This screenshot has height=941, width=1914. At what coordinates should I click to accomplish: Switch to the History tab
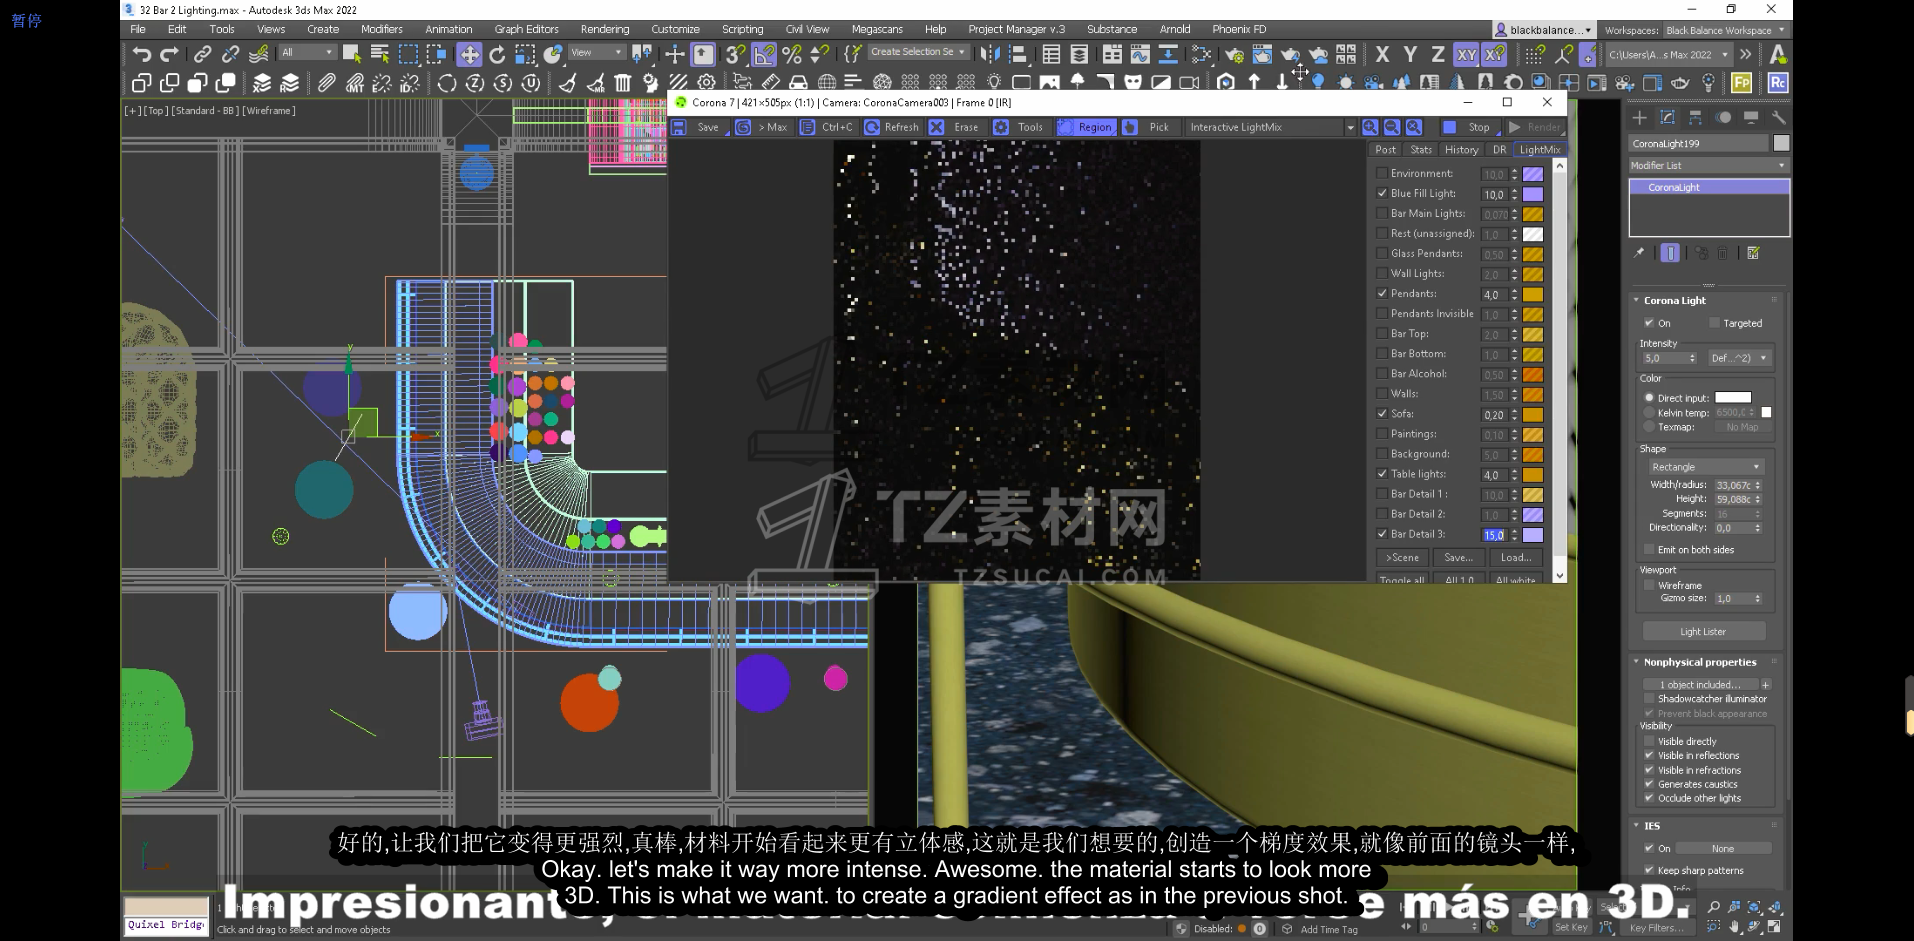point(1461,149)
